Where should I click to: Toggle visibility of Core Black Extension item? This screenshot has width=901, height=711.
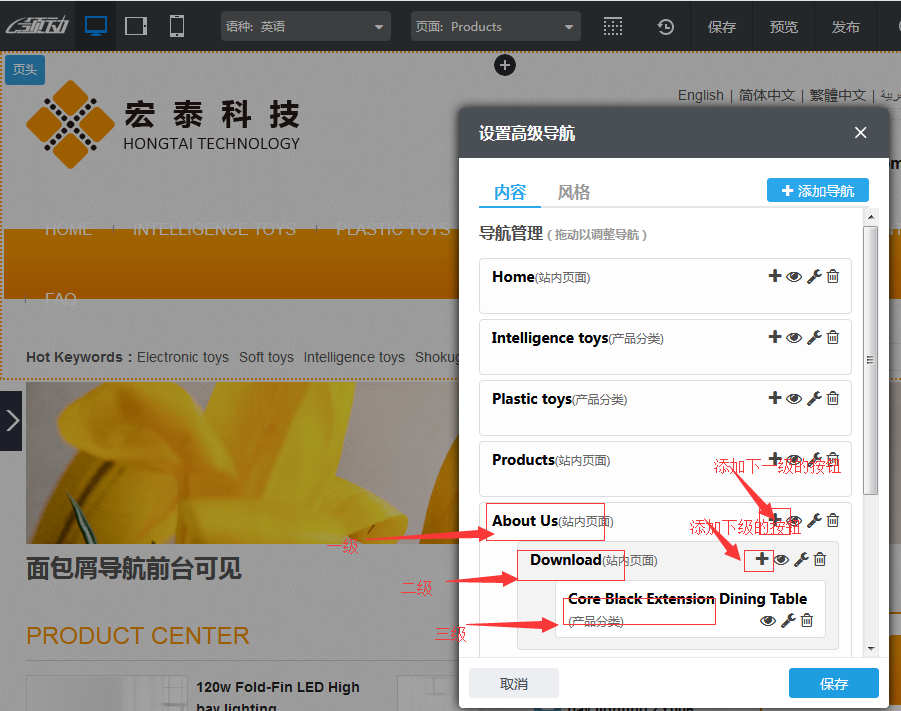(x=768, y=621)
